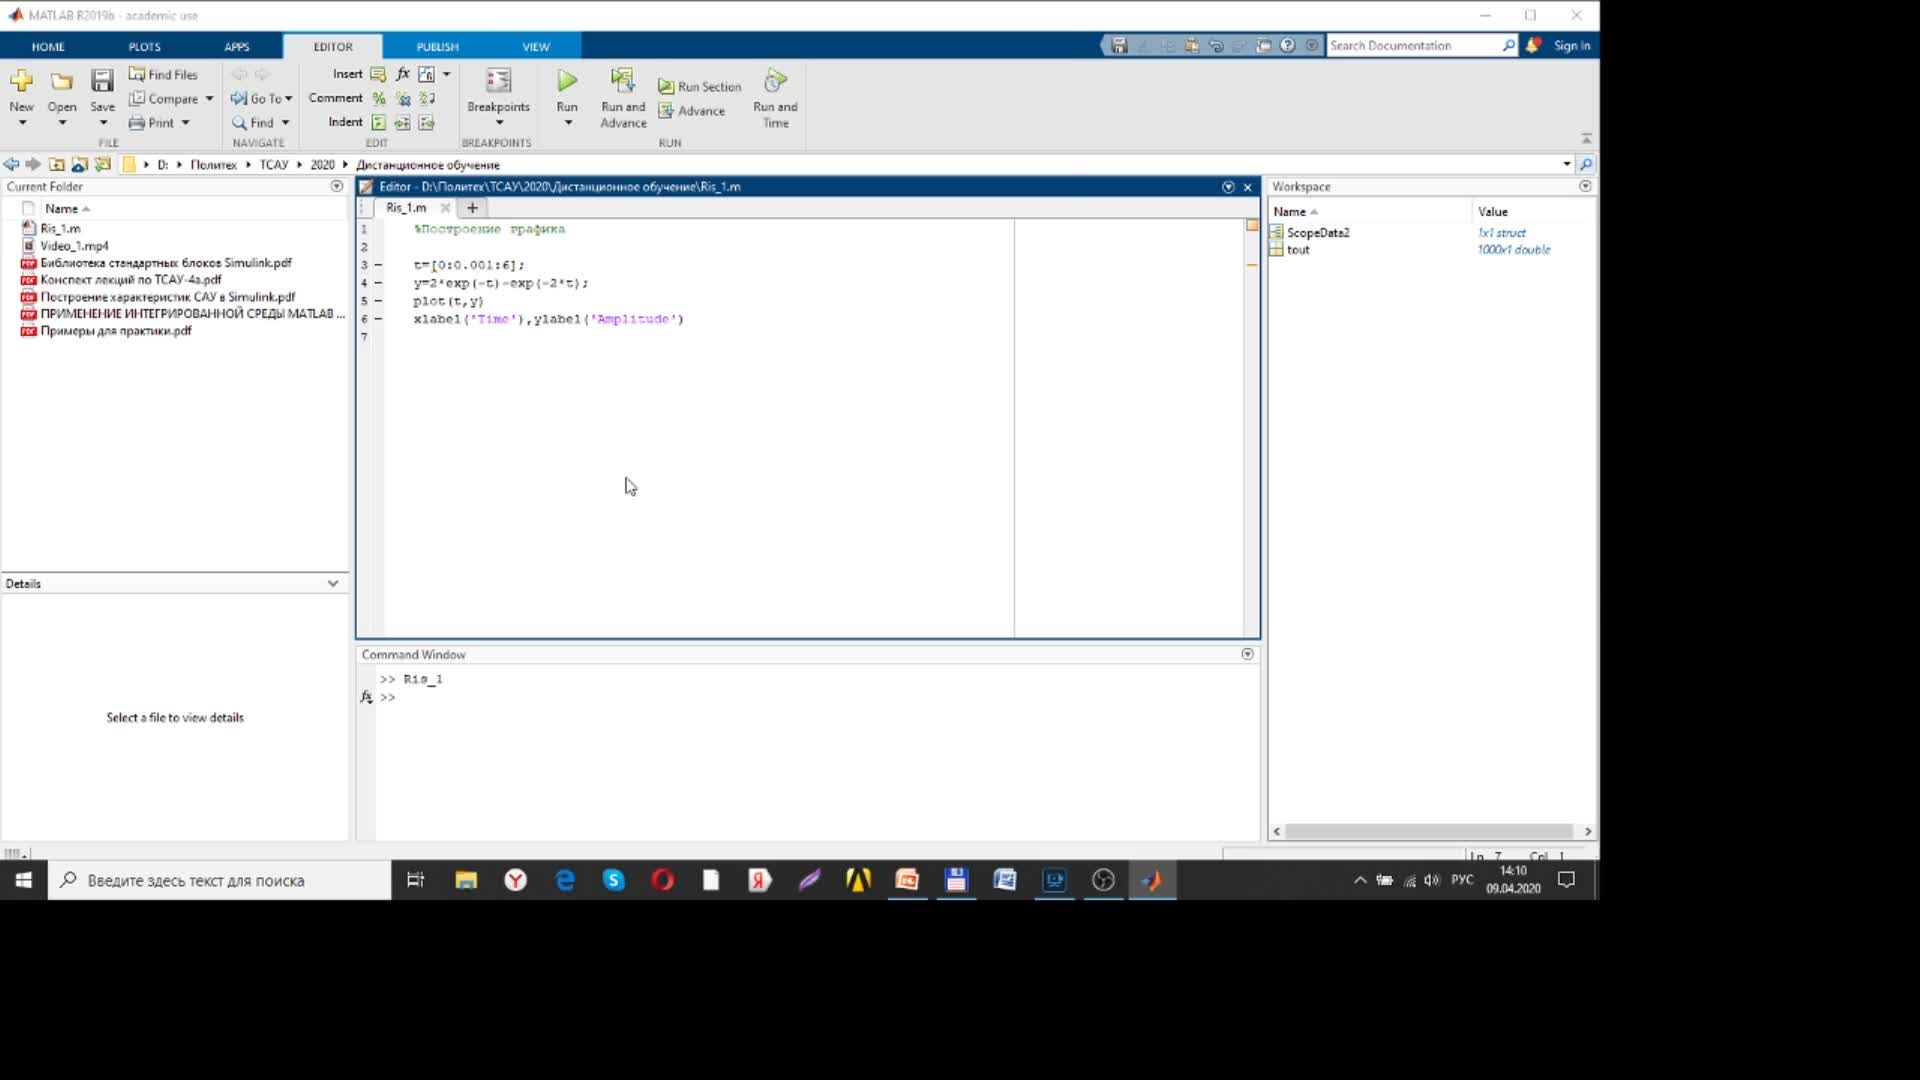This screenshot has height=1080, width=1920.
Task: Open the address bar folder history dropdown
Action: tap(1566, 164)
